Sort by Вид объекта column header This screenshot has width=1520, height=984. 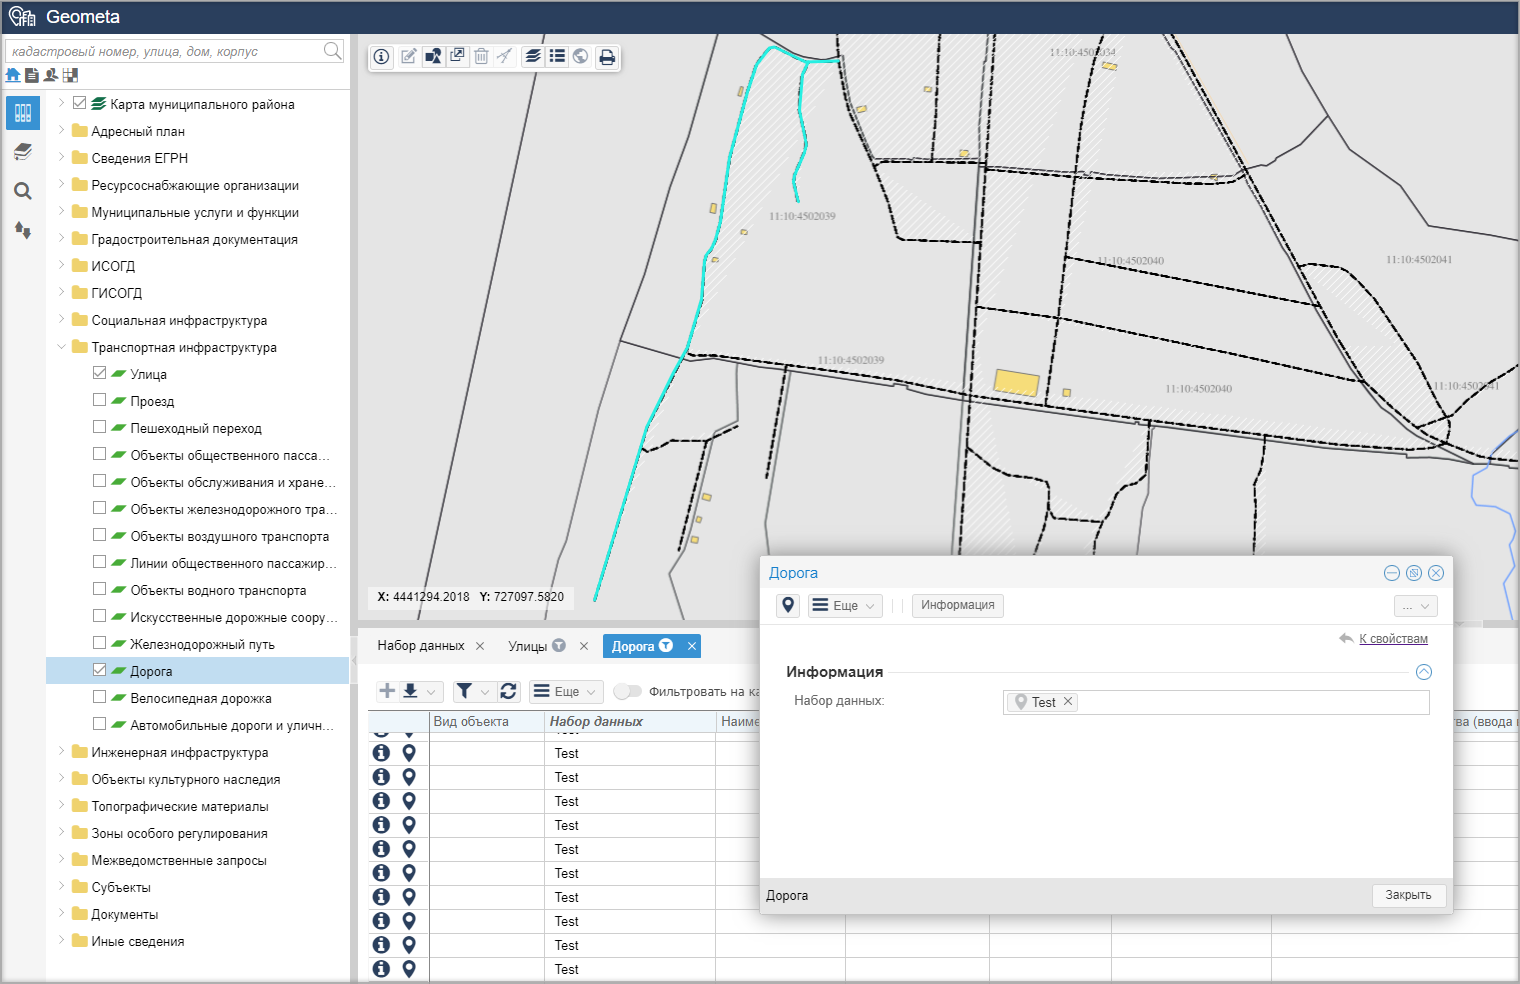click(x=470, y=721)
